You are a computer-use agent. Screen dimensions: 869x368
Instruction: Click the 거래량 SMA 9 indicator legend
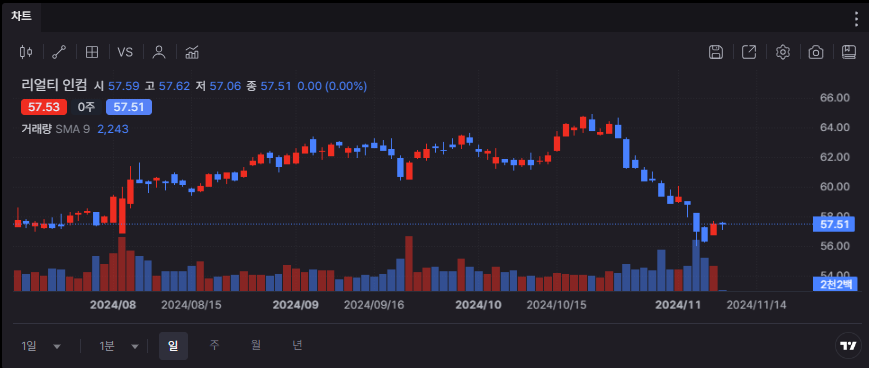55,129
